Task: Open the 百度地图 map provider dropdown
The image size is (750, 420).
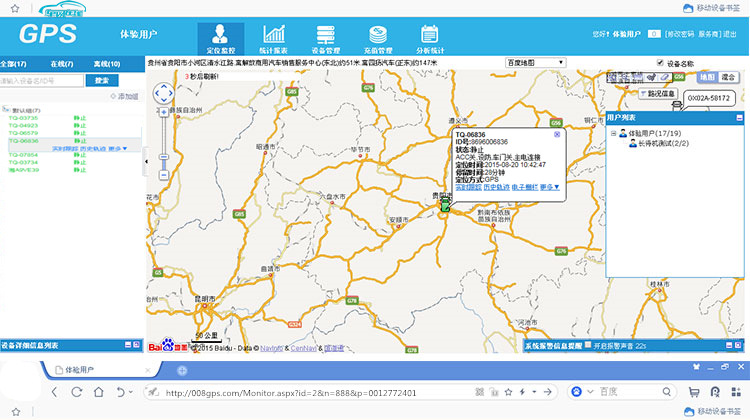Action: 535,63
